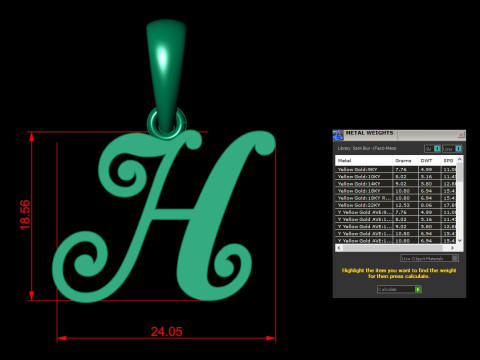Click the Library: Satin Blur label
The image size is (480, 360).
tap(367, 148)
